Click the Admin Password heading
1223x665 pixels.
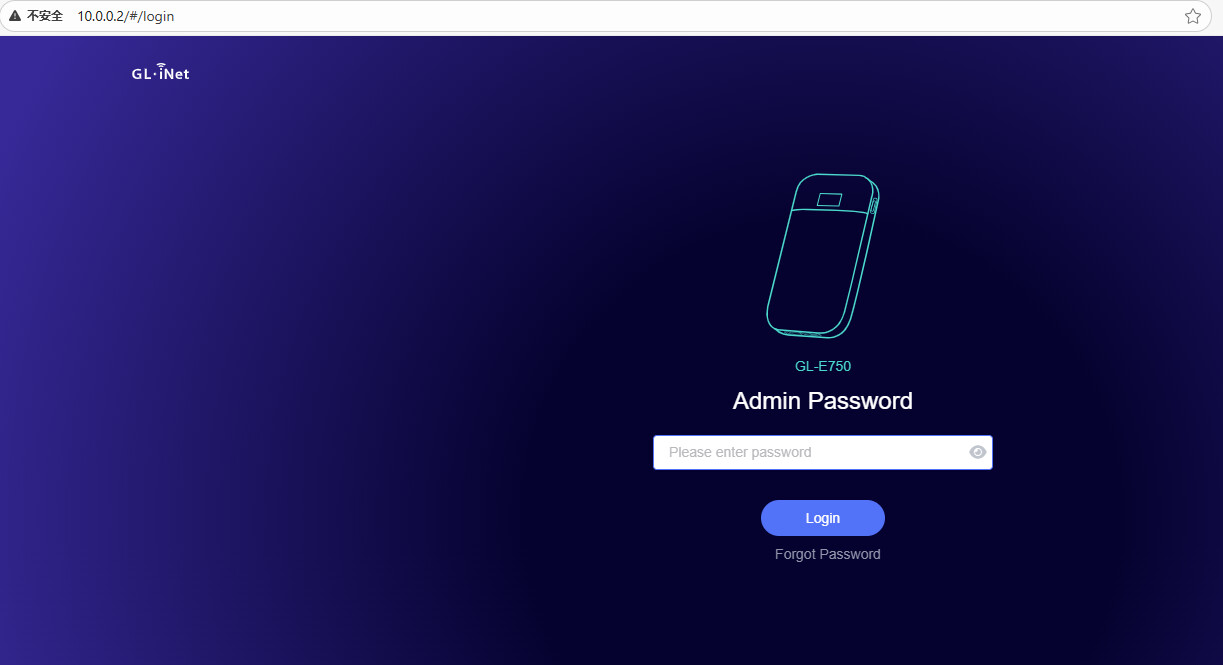point(823,401)
